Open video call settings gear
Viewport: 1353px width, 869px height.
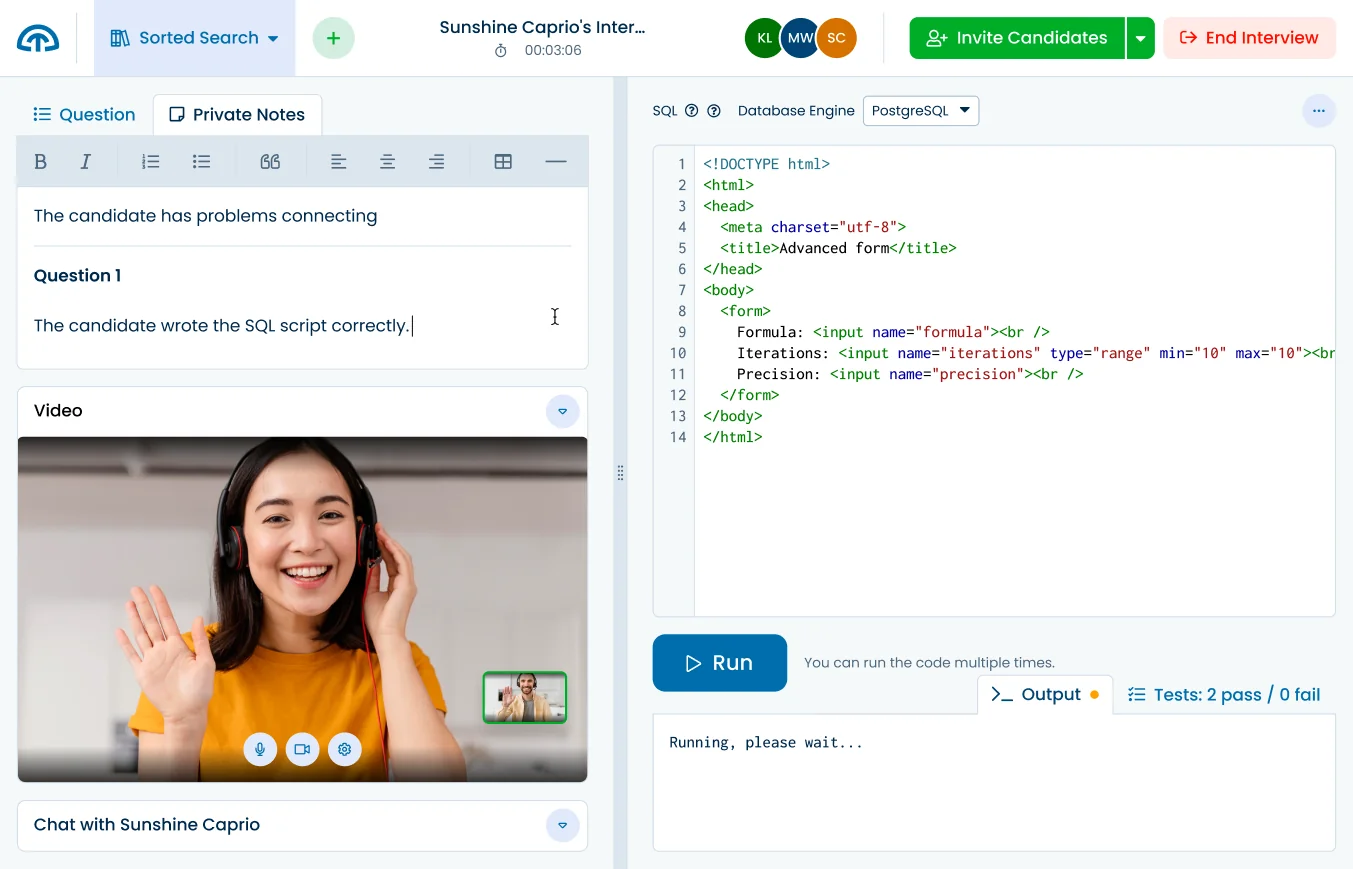click(x=344, y=749)
